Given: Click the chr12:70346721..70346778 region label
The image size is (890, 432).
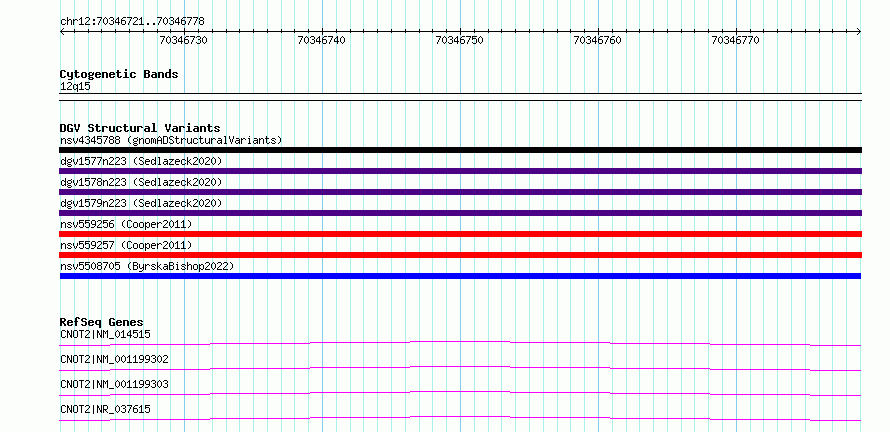Looking at the screenshot, I should click(132, 22).
